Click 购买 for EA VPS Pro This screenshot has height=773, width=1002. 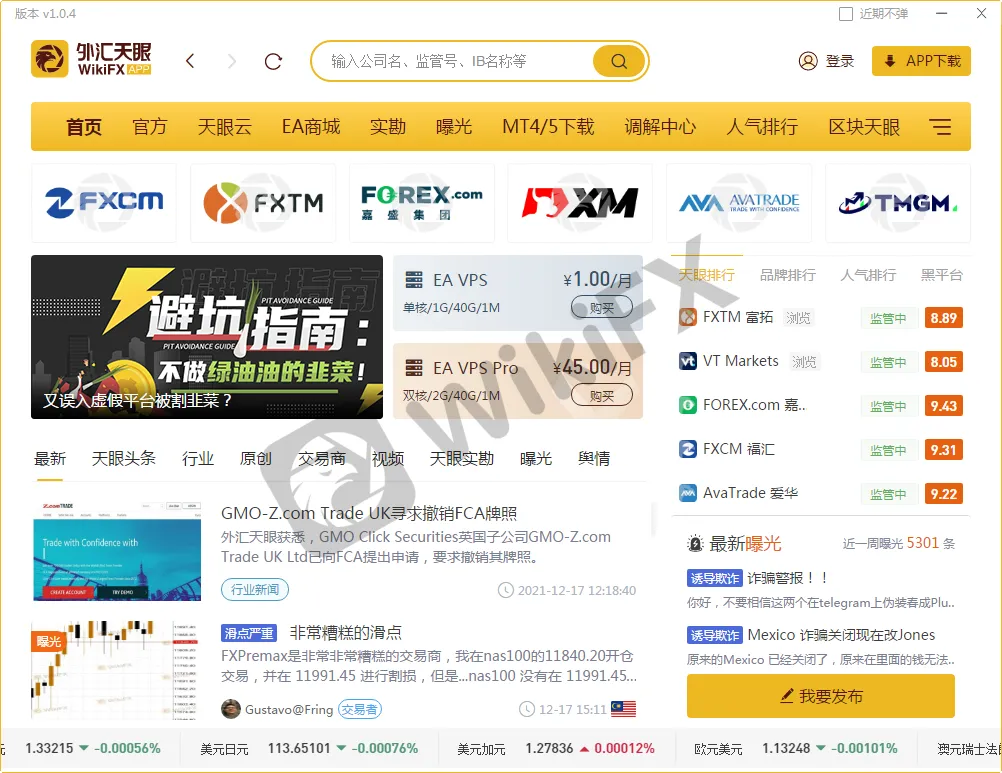pos(601,395)
